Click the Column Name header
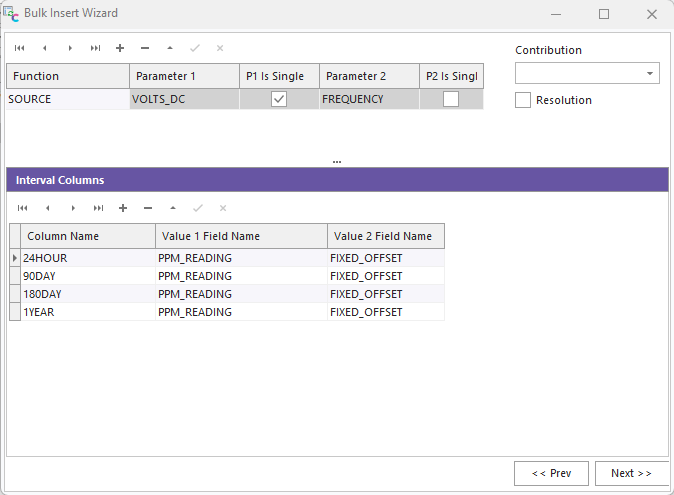 click(x=88, y=236)
